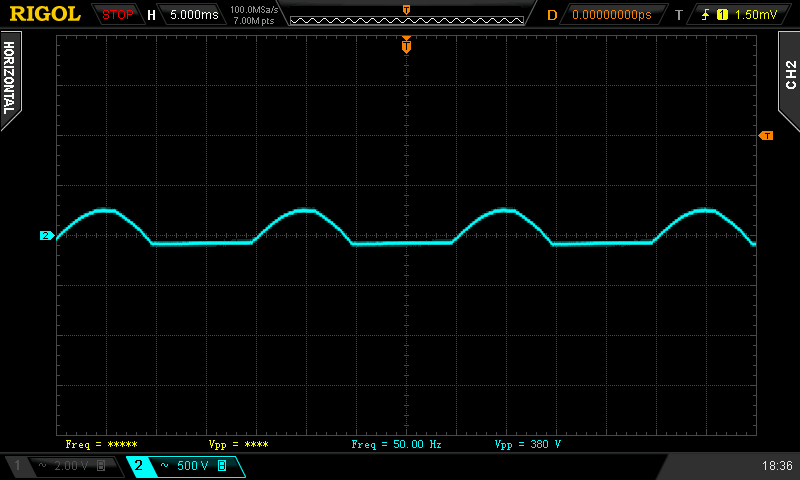Click the channel 2 bandwidth limit icon
The image size is (800, 480).
tap(222, 466)
